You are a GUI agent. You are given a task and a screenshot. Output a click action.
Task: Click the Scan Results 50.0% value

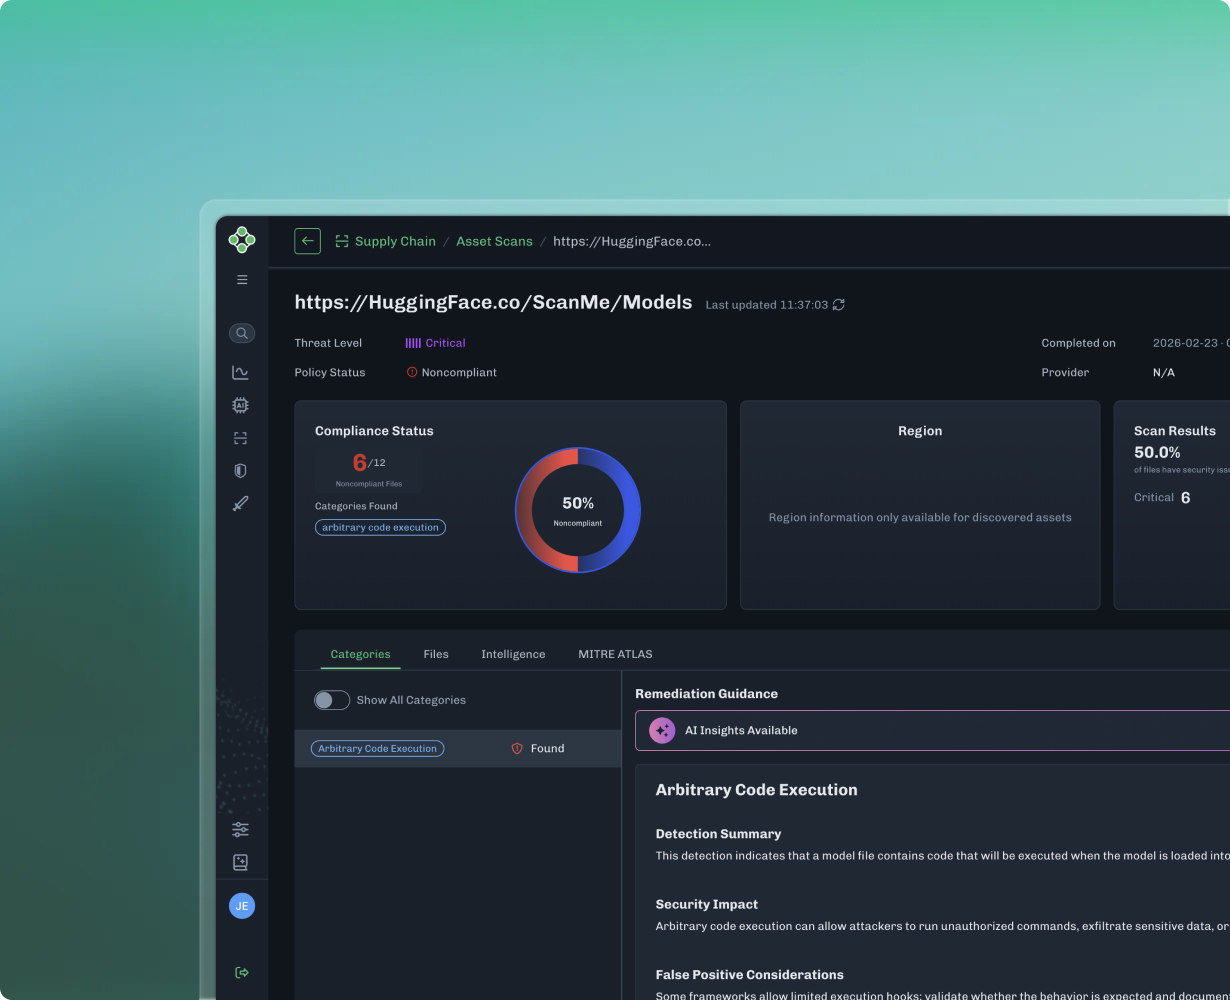(x=1157, y=452)
